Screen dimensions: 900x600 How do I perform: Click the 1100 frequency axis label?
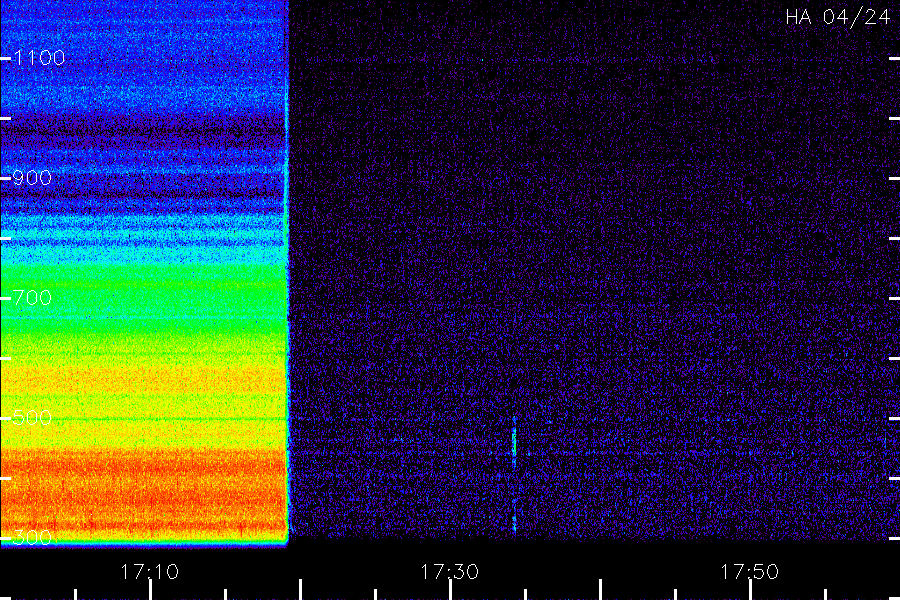coord(39,58)
